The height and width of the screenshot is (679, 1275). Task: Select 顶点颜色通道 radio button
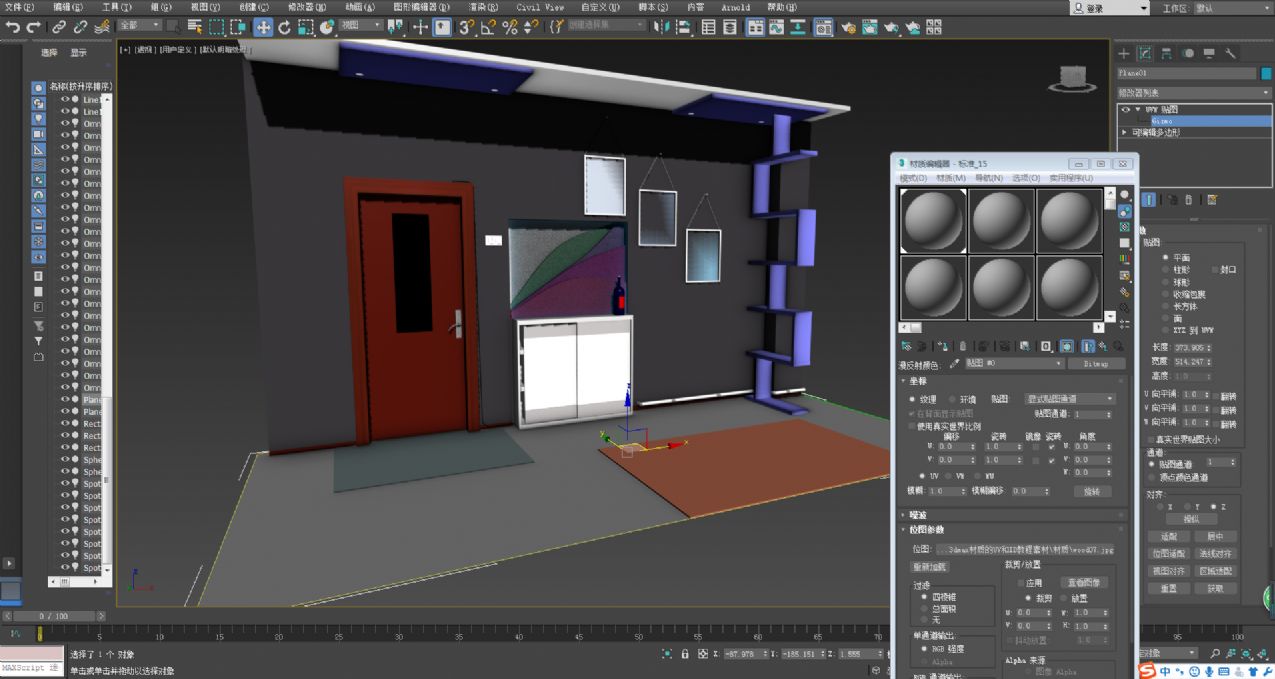(x=1150, y=477)
